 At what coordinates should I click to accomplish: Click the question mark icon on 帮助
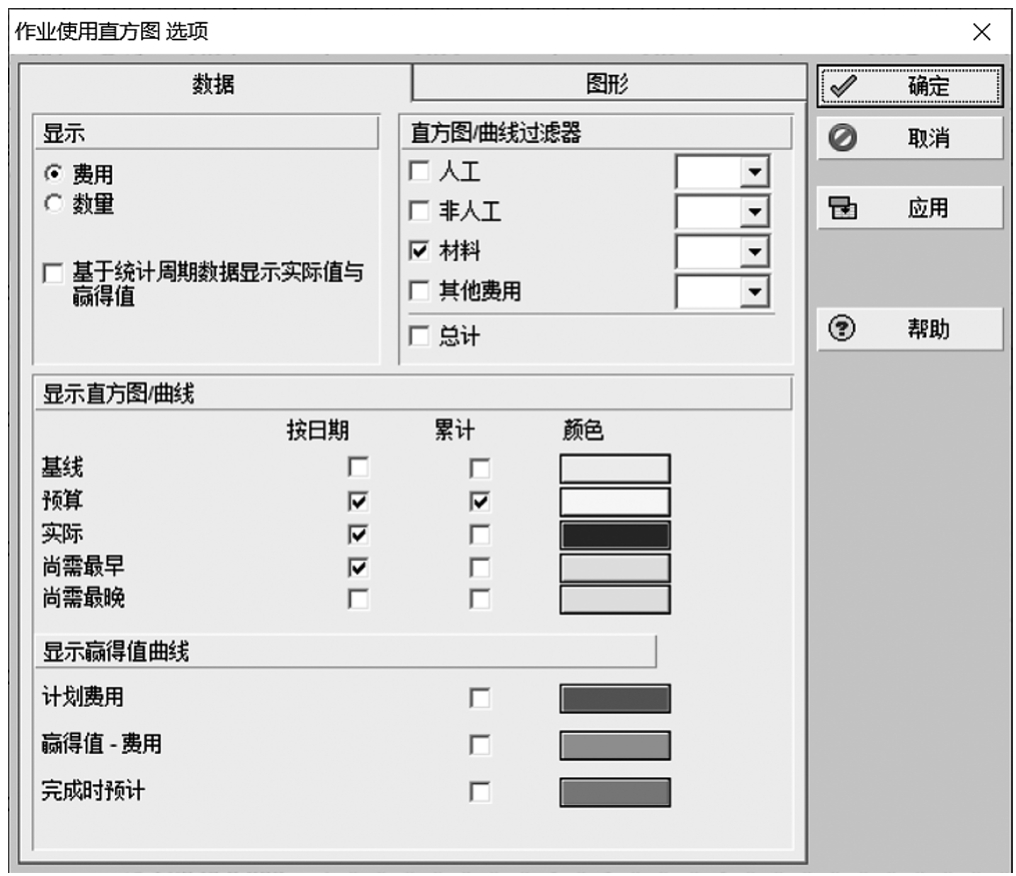tap(843, 330)
